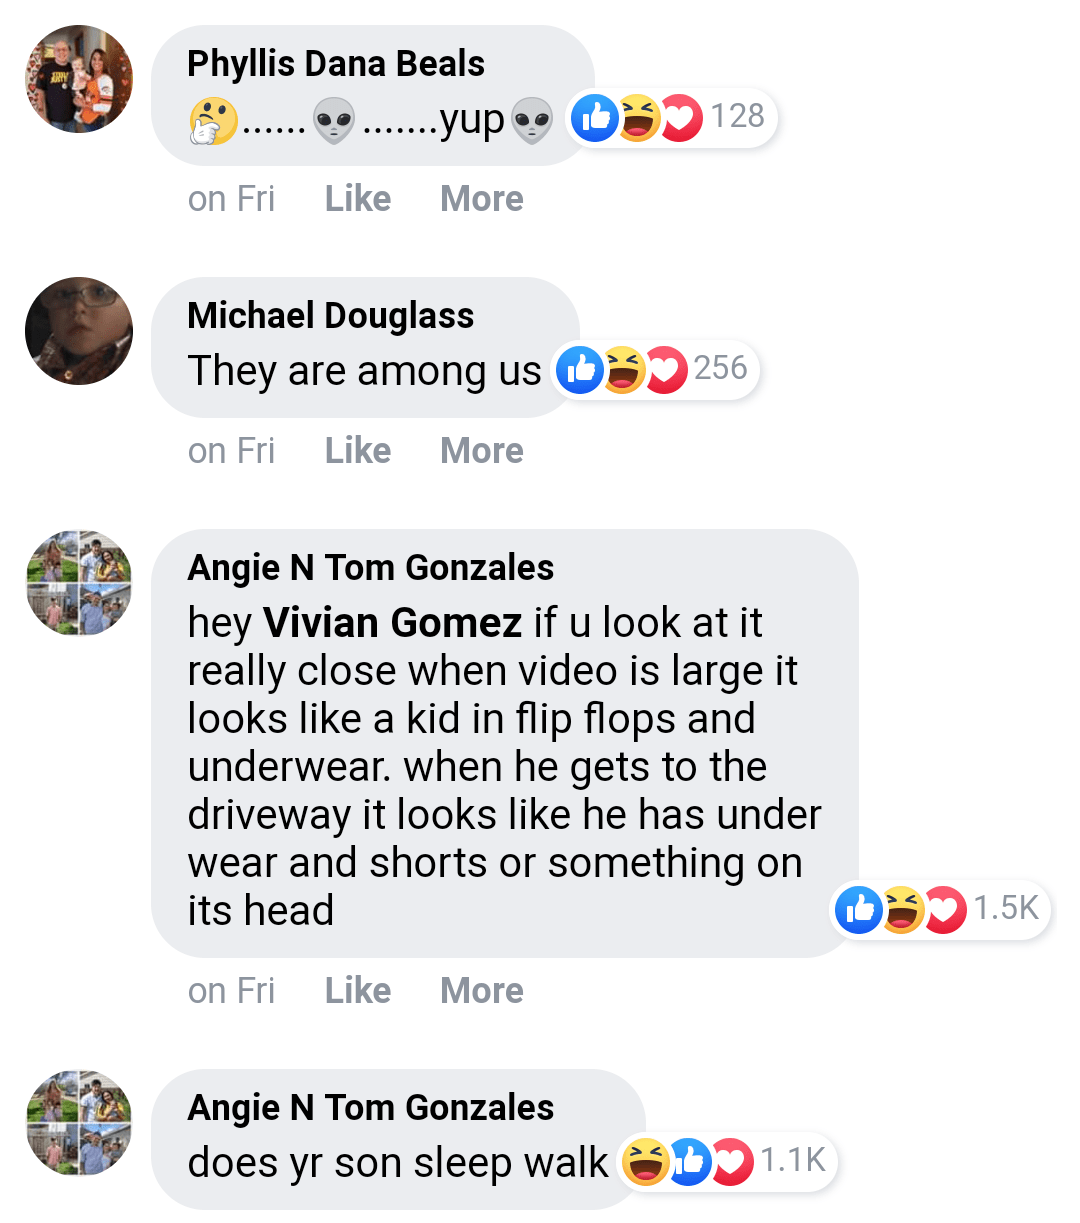
Task: Open the 1.5K reactions on Angie's long comment
Action: pyautogui.click(x=940, y=909)
